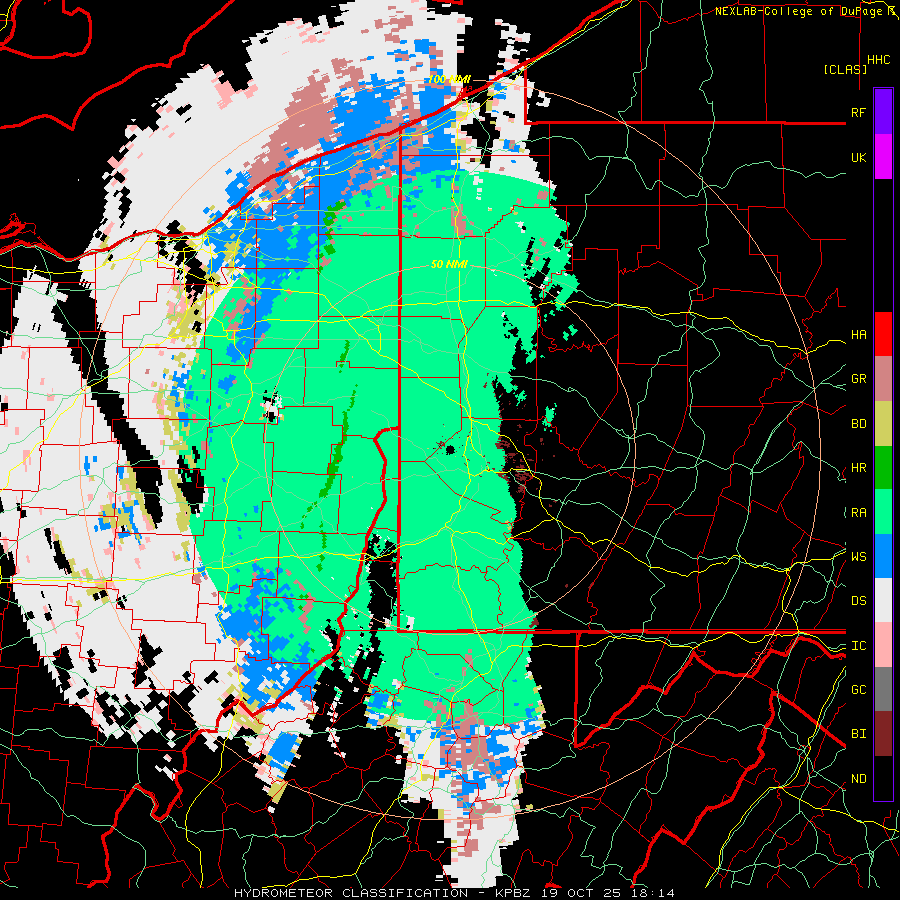Click the 'WS' legend label

pyautogui.click(x=858, y=557)
